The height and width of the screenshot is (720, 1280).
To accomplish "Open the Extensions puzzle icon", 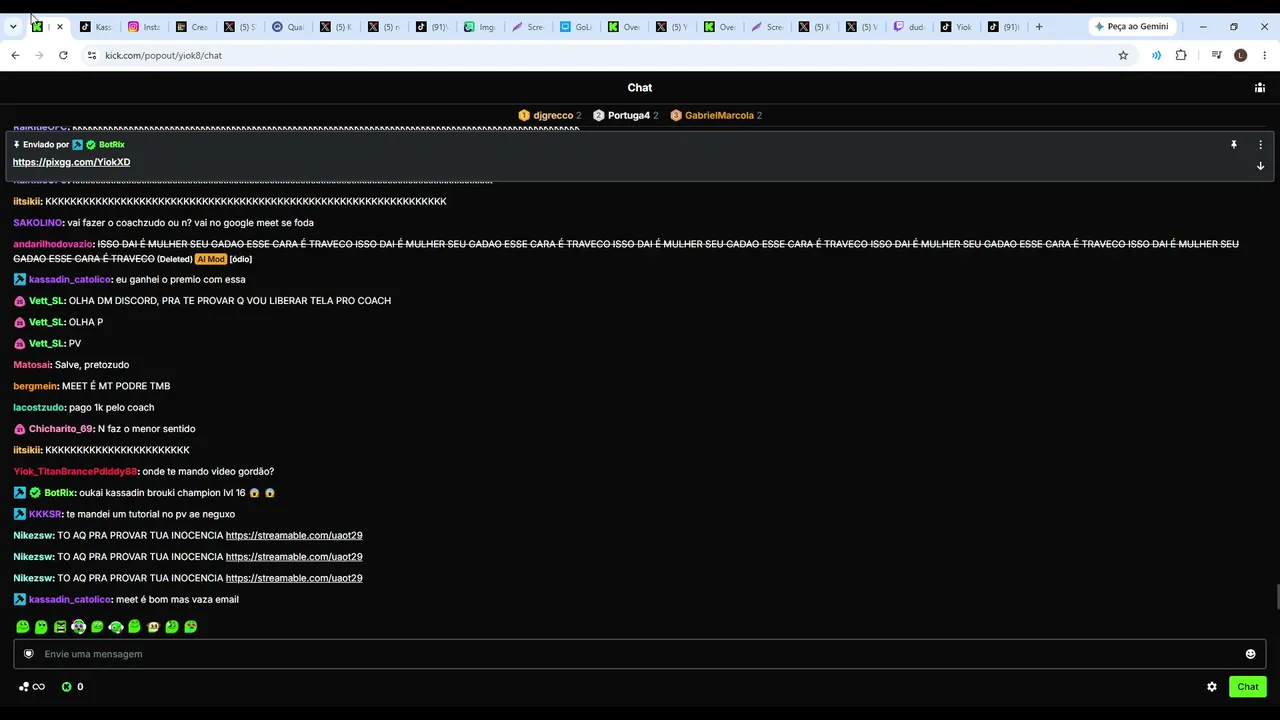I will coord(1181,55).
